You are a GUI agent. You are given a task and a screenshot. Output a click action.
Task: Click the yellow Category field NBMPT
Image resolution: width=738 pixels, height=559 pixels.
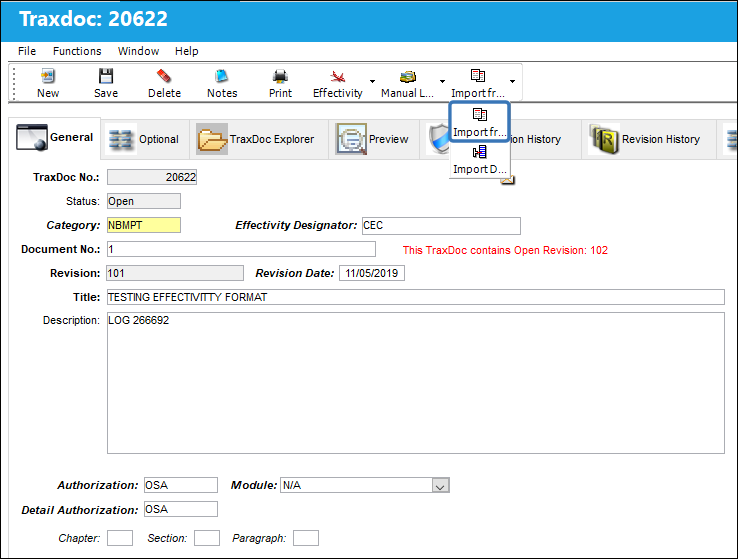point(144,225)
